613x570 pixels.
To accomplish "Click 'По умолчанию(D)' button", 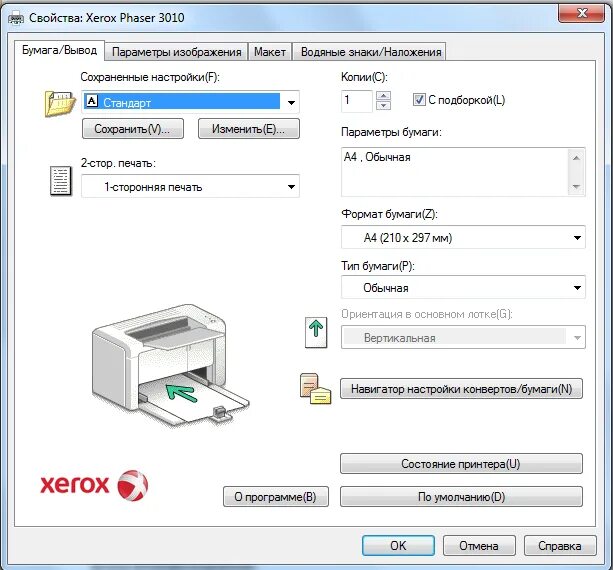I will point(461,497).
